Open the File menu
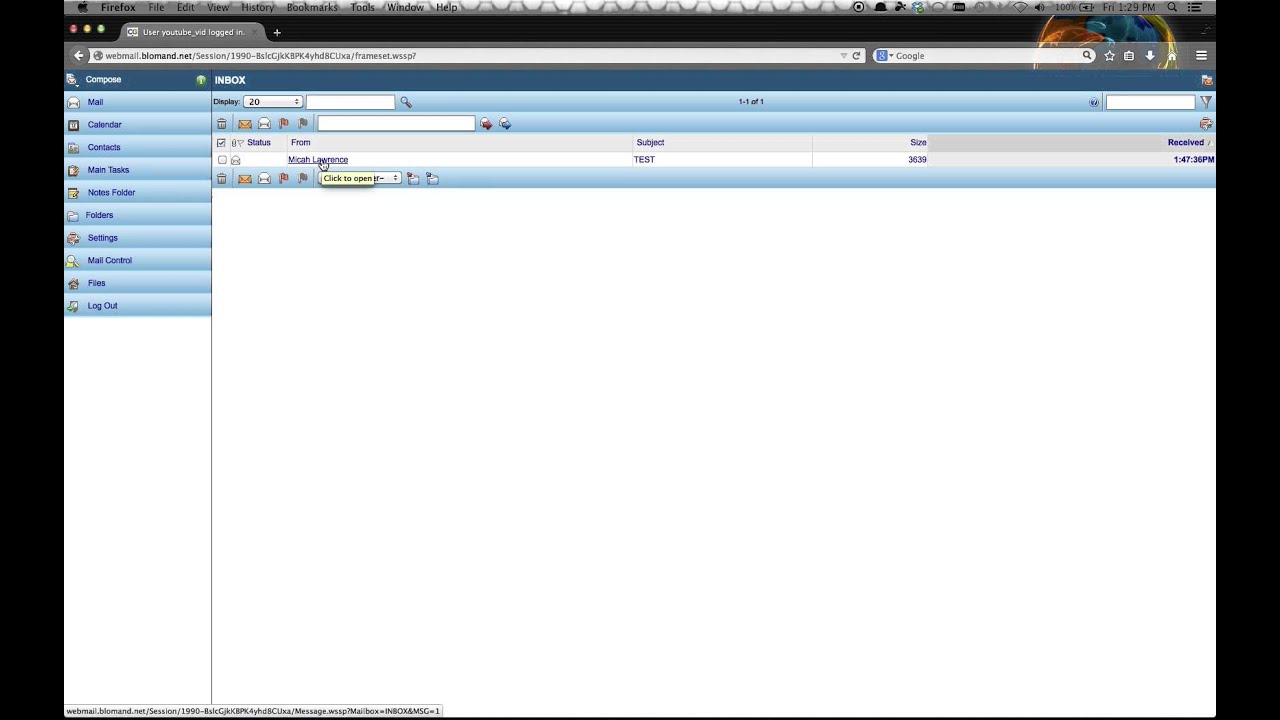Image resolution: width=1280 pixels, height=720 pixels. point(157,7)
